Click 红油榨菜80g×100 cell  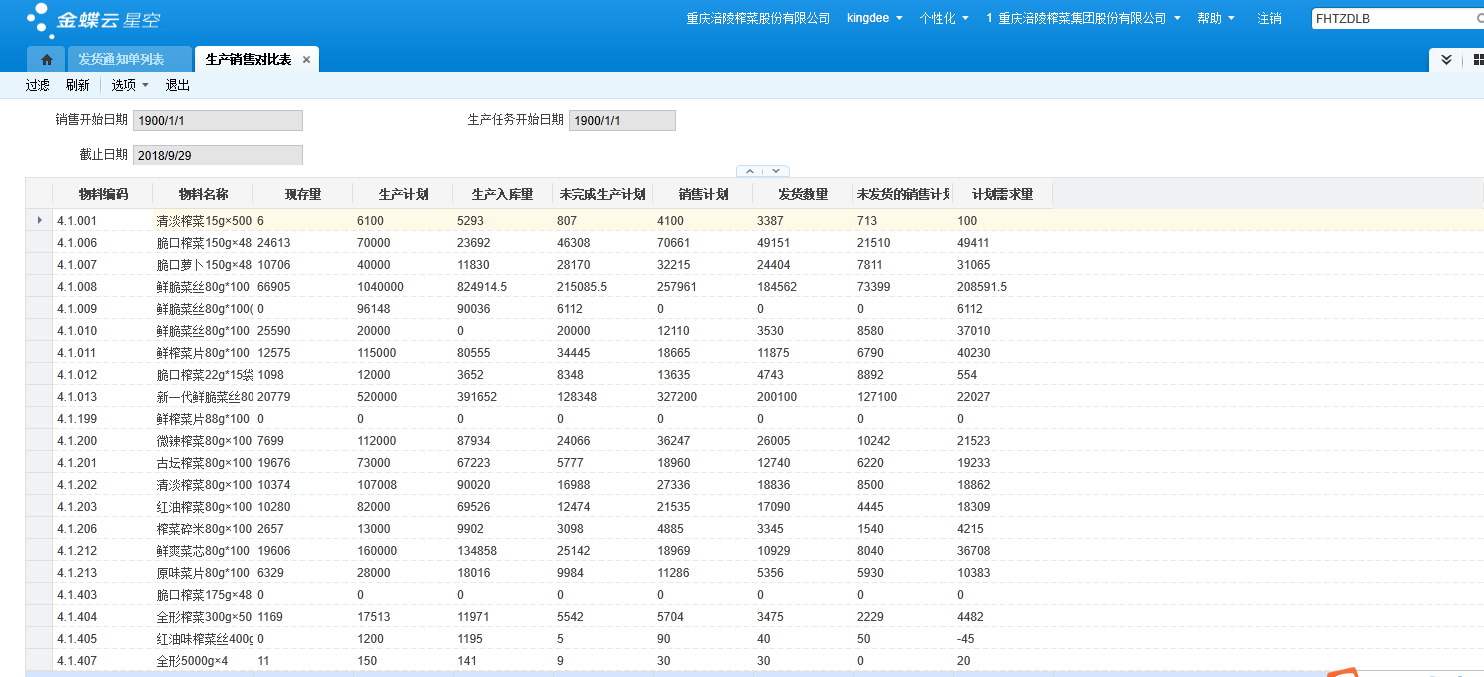tap(204, 506)
